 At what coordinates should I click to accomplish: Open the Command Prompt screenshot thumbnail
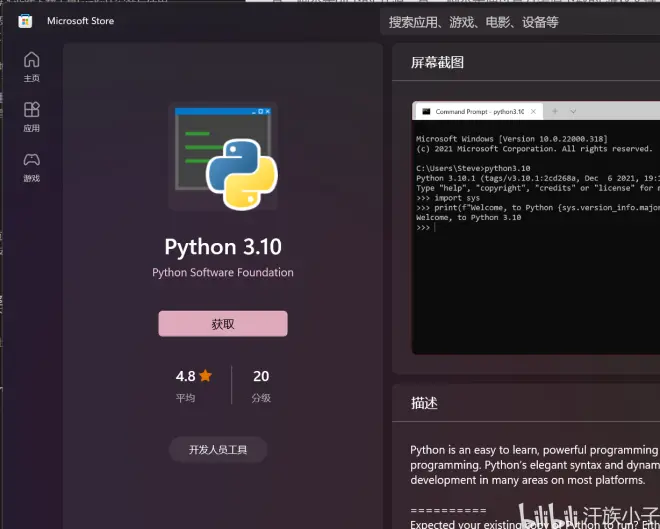(536, 228)
